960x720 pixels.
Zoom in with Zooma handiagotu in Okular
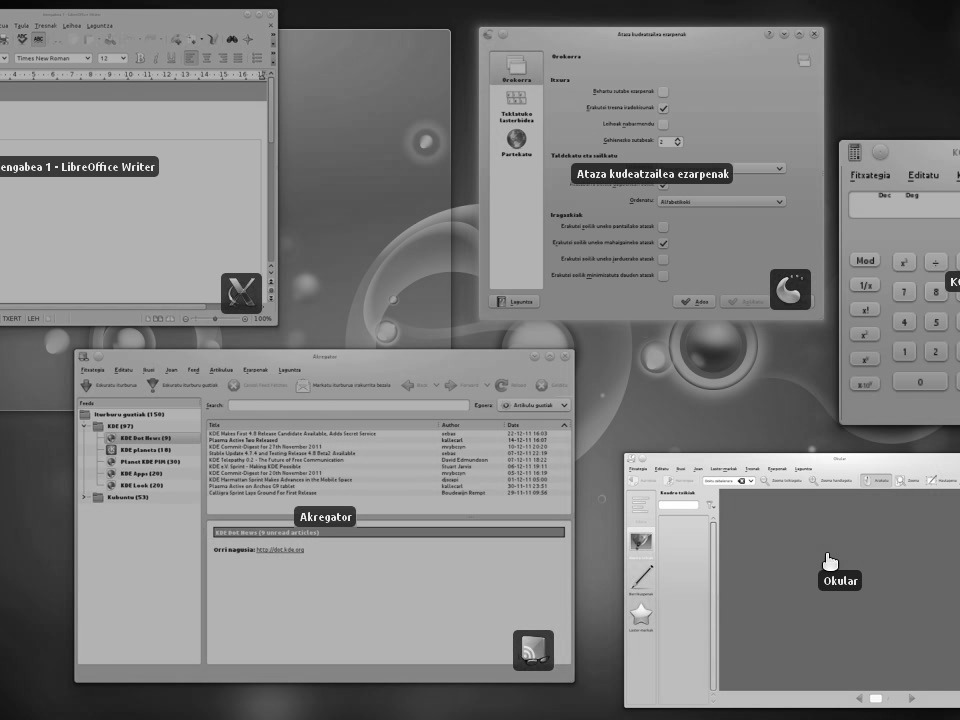click(x=830, y=481)
